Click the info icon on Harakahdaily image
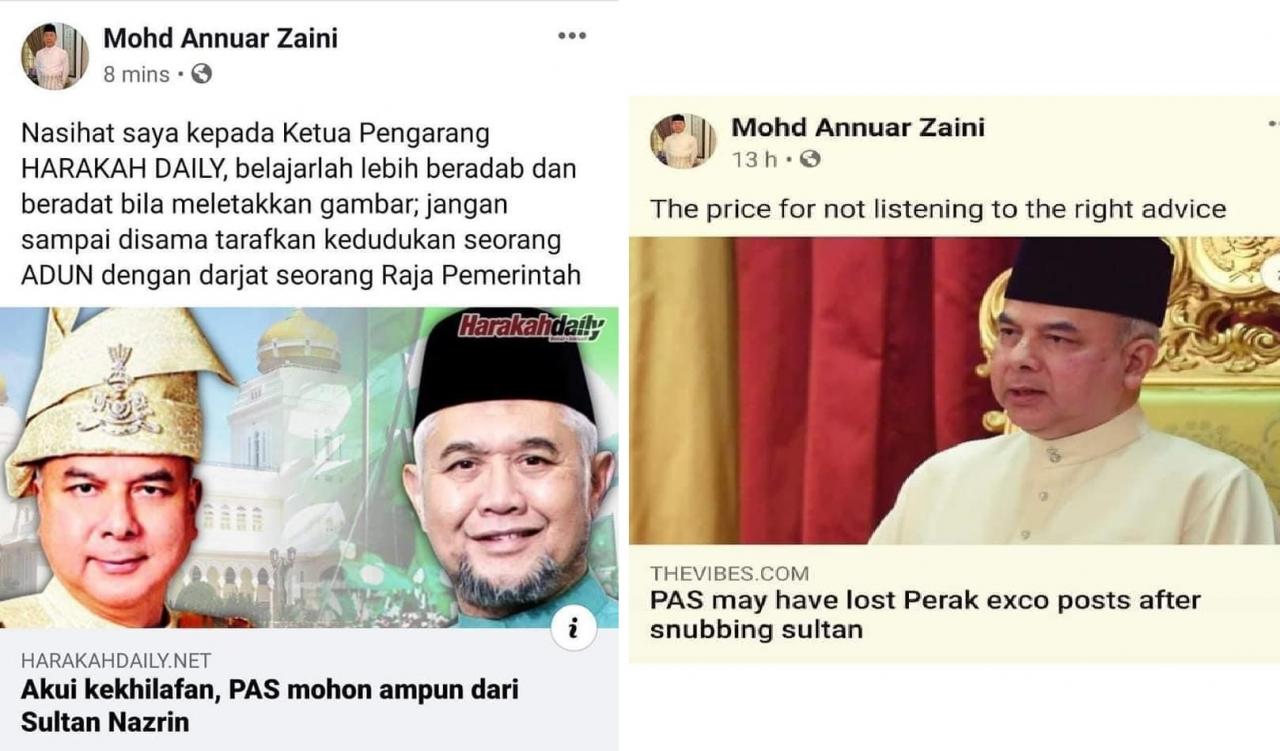1280x751 pixels. [574, 628]
